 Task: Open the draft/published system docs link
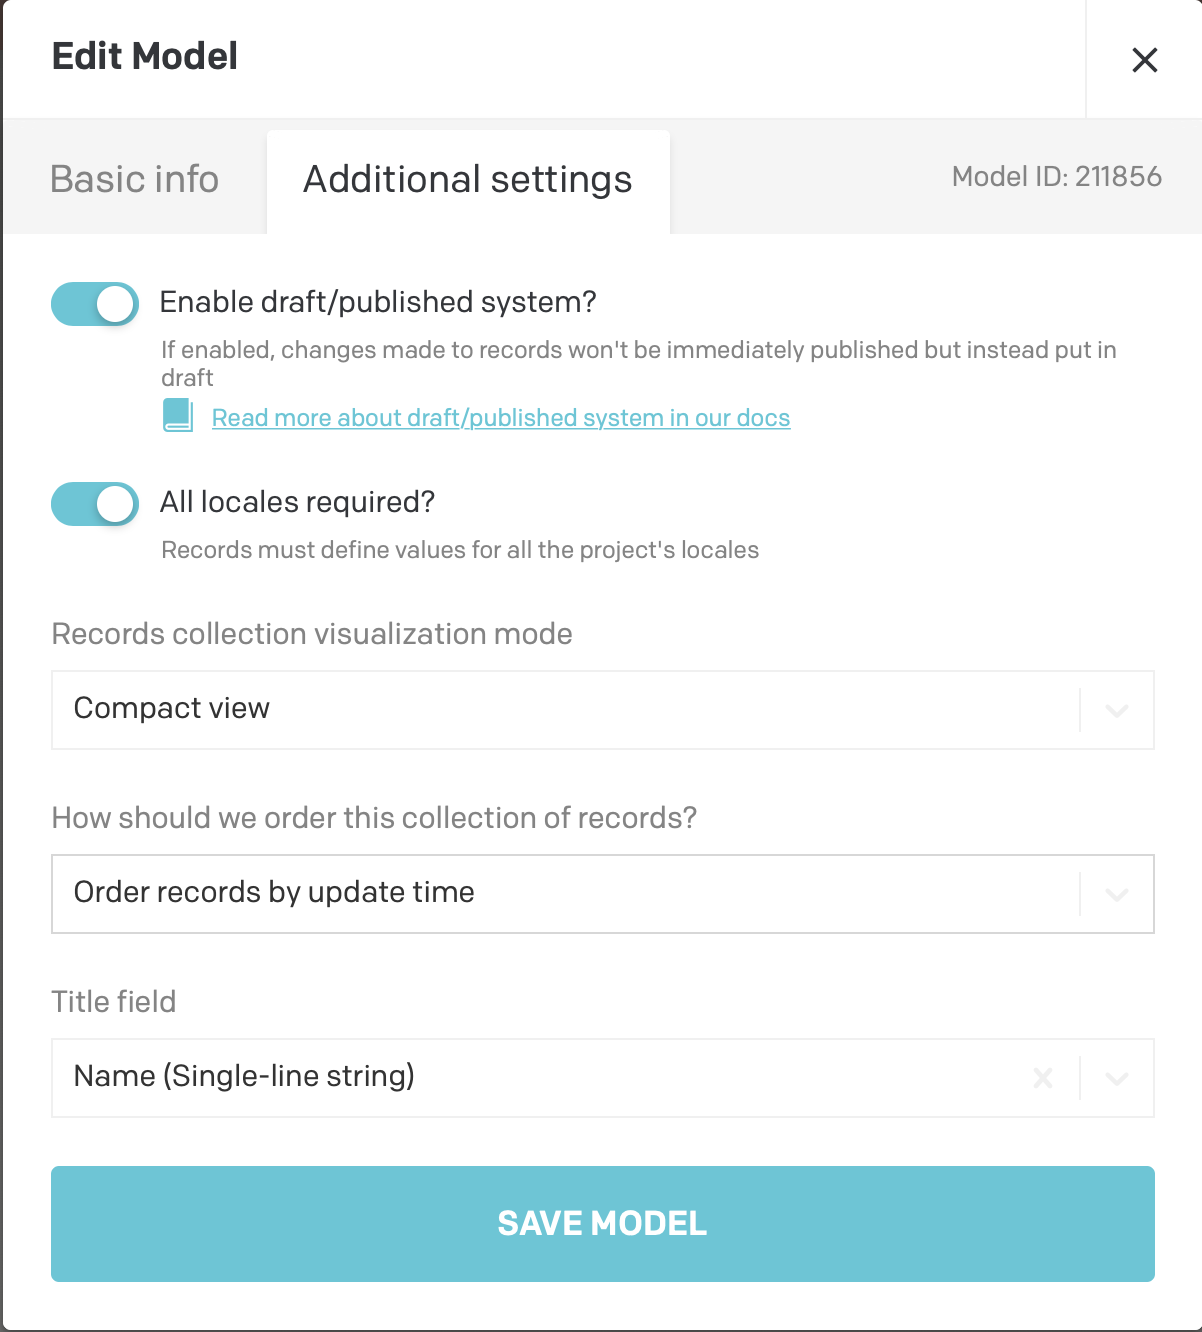500,418
